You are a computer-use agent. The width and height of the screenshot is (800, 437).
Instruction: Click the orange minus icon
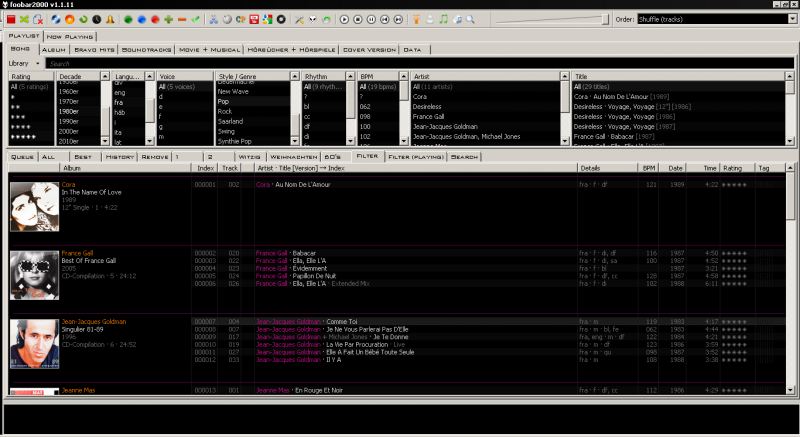pyautogui.click(x=182, y=19)
